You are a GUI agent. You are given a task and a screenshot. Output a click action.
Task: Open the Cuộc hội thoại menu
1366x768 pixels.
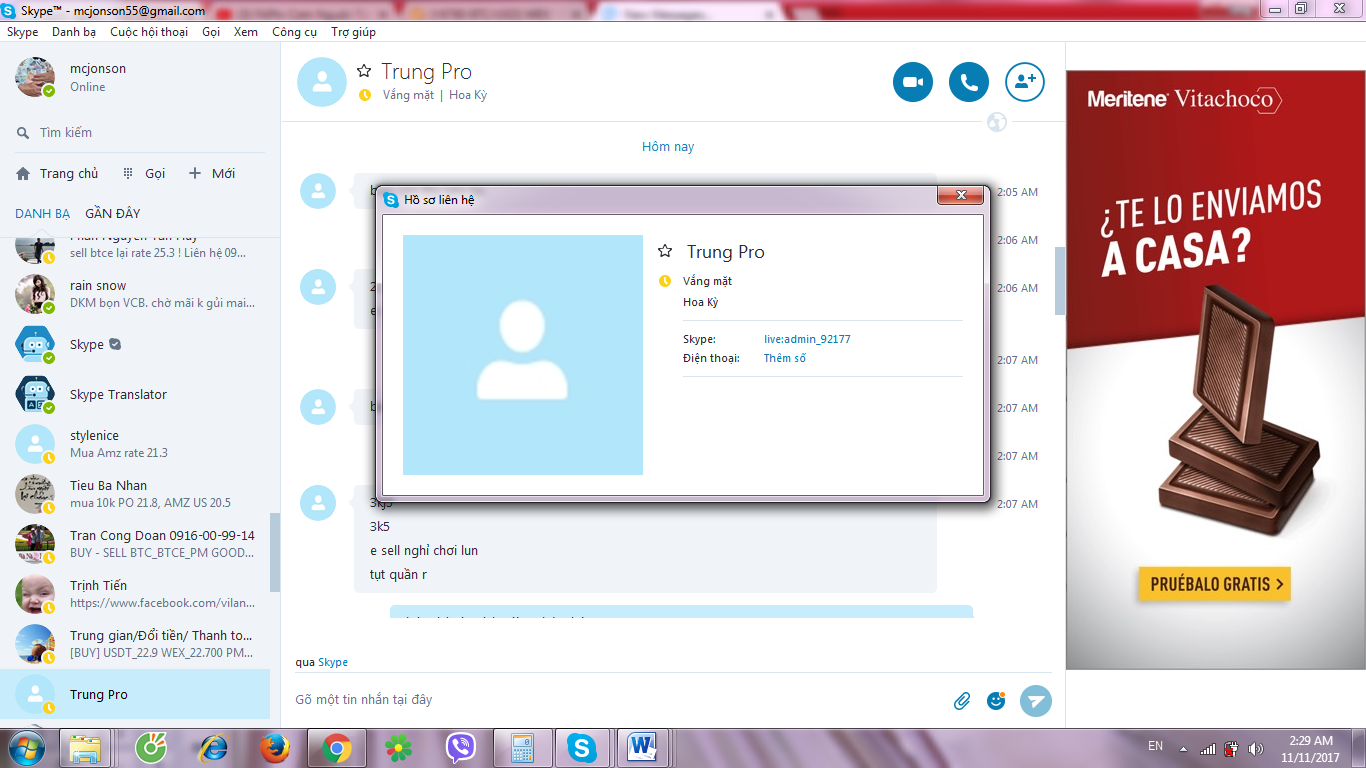[x=149, y=32]
